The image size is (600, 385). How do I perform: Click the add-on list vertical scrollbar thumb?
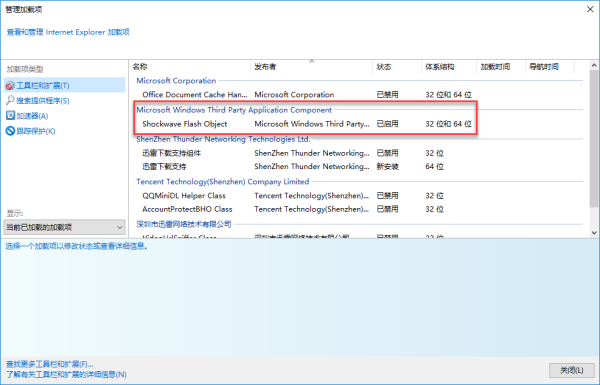pos(594,139)
